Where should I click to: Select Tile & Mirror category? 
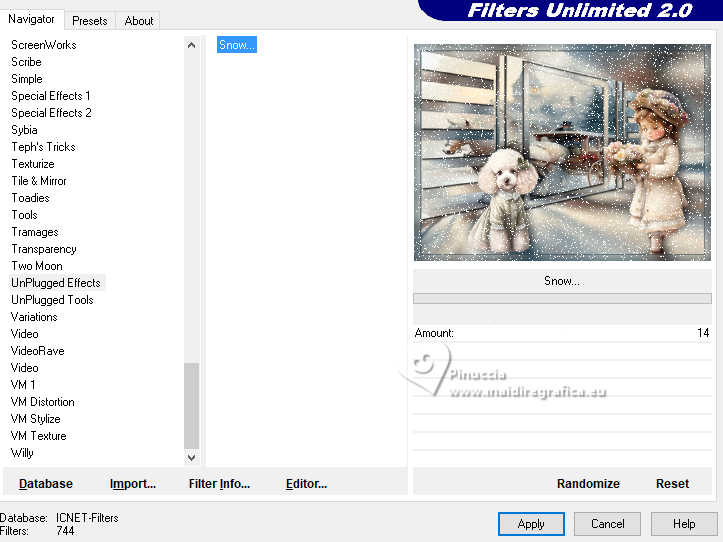point(39,181)
